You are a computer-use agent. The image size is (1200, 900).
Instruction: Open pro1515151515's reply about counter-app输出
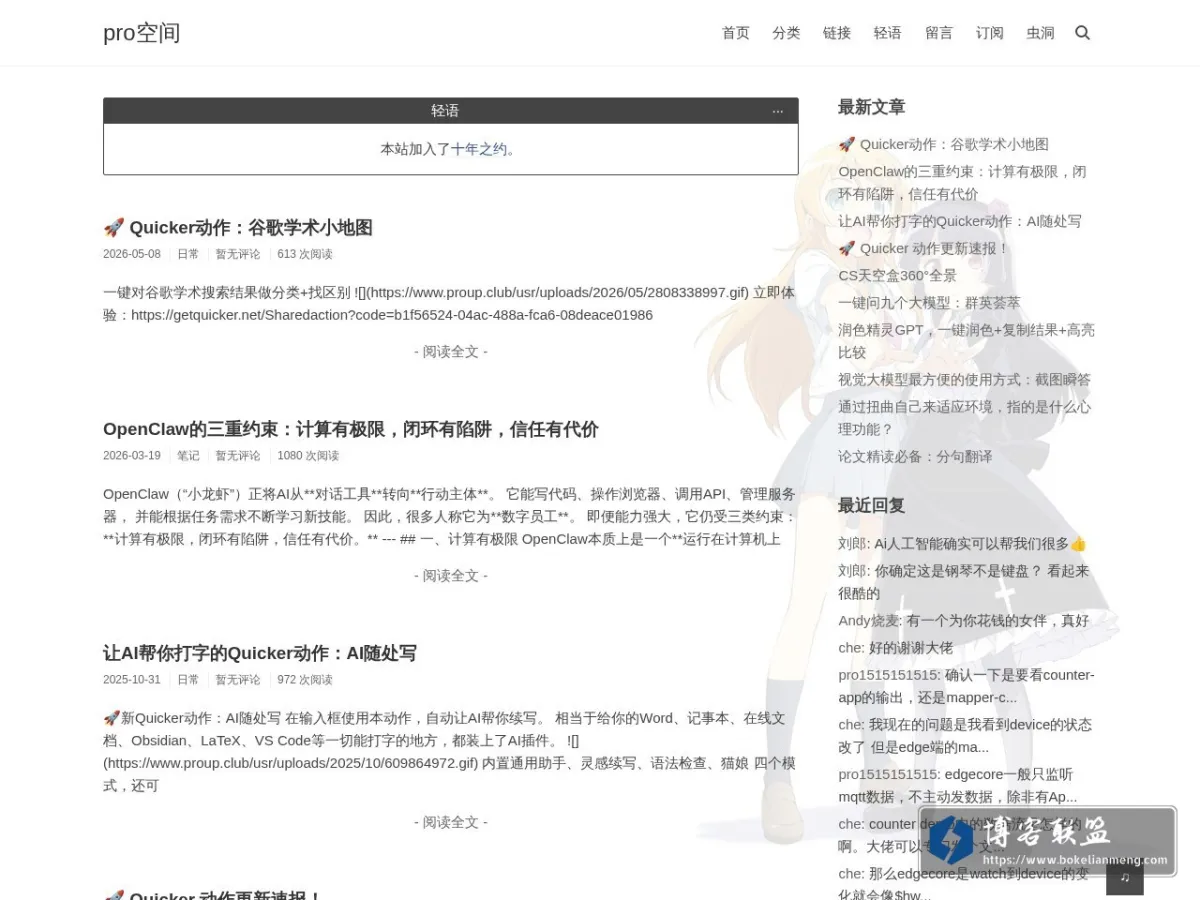click(966, 686)
